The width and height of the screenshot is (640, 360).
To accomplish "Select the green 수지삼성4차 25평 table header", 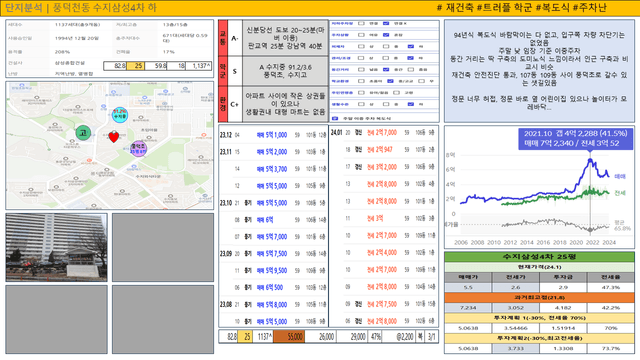I will [x=539, y=257].
